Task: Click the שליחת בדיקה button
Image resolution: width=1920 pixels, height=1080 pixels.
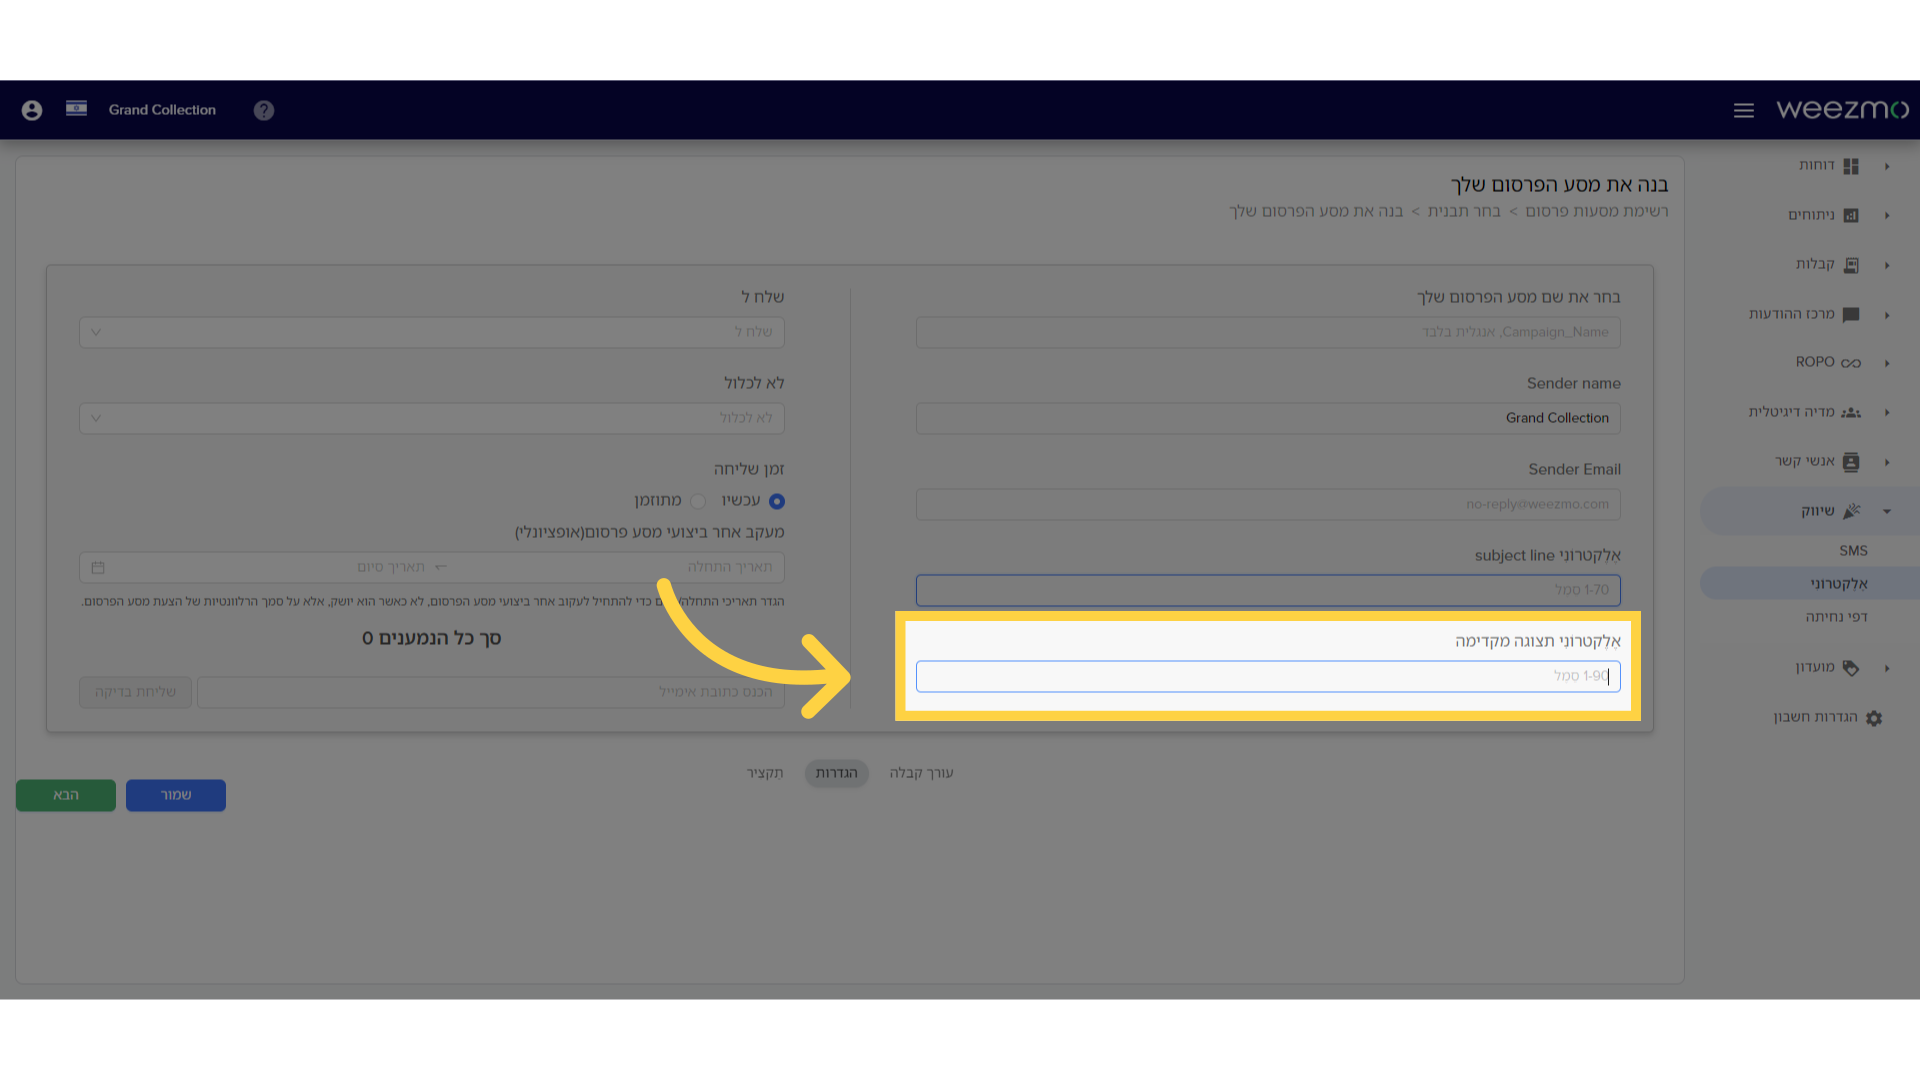Action: [135, 692]
